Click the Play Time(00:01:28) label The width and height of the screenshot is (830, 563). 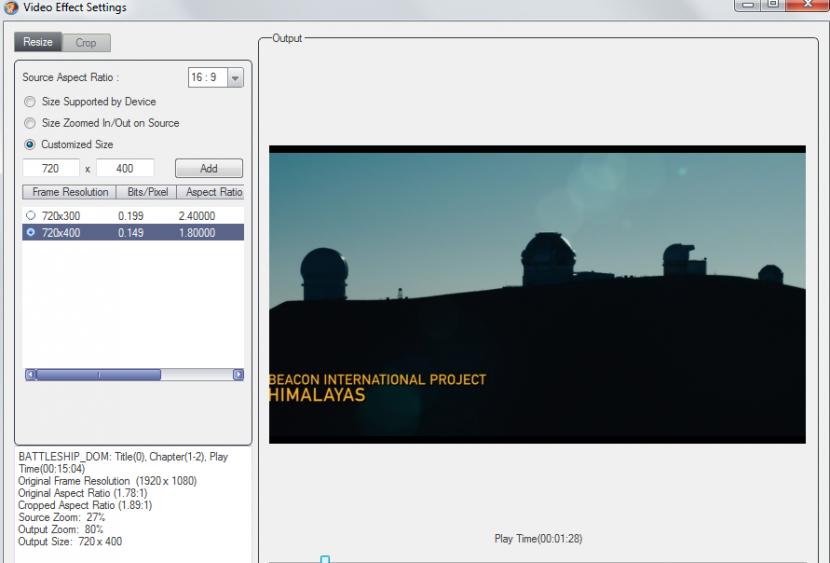point(538,539)
